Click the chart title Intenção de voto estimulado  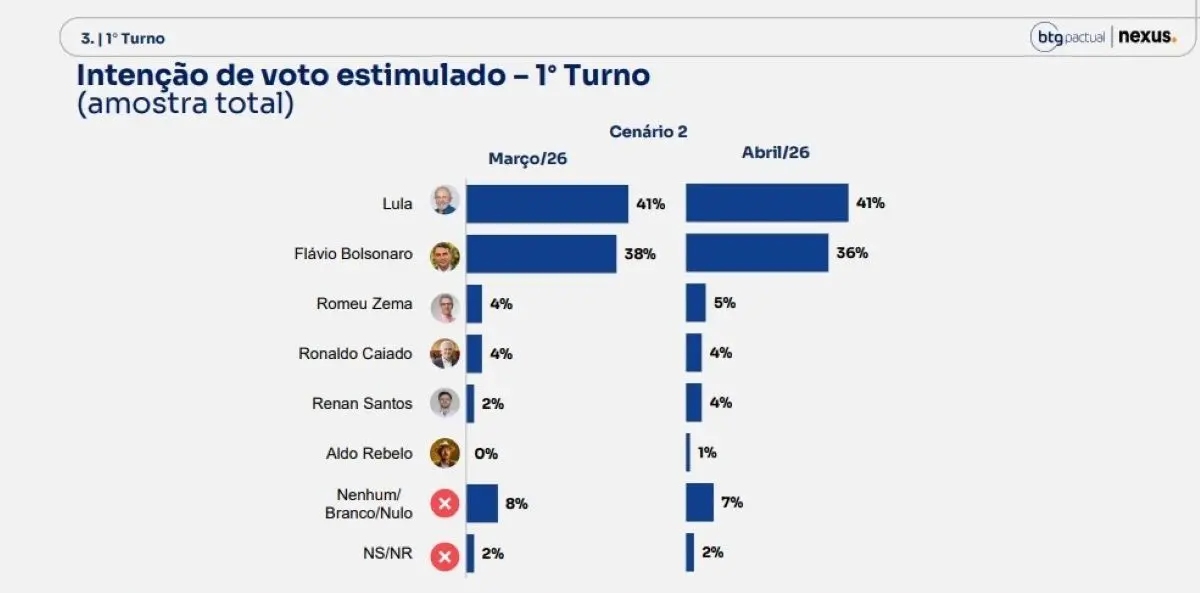pos(363,76)
